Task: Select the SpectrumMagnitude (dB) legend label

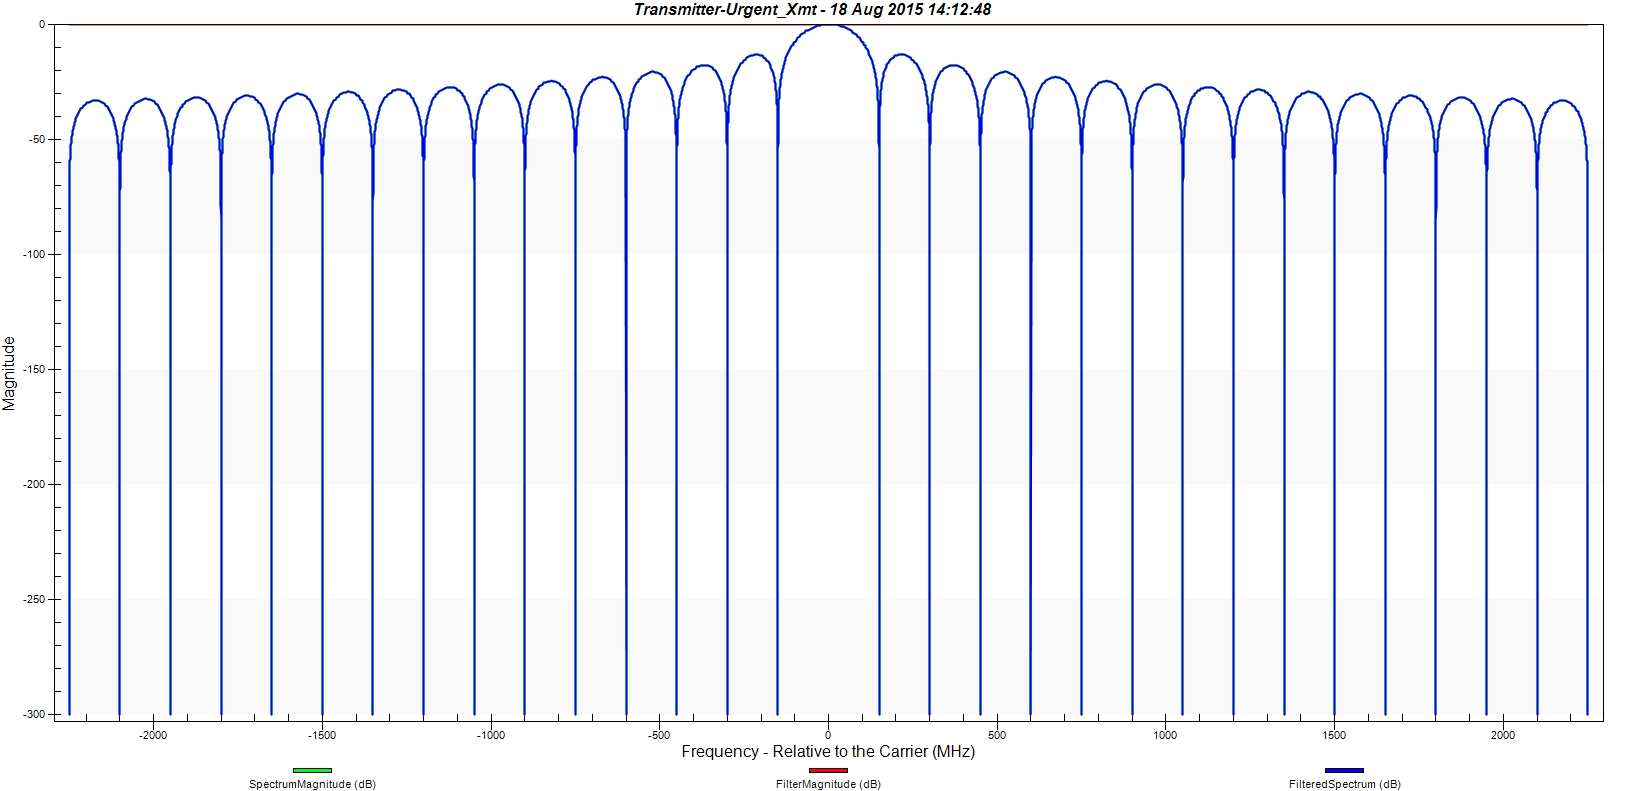Action: click(x=312, y=784)
